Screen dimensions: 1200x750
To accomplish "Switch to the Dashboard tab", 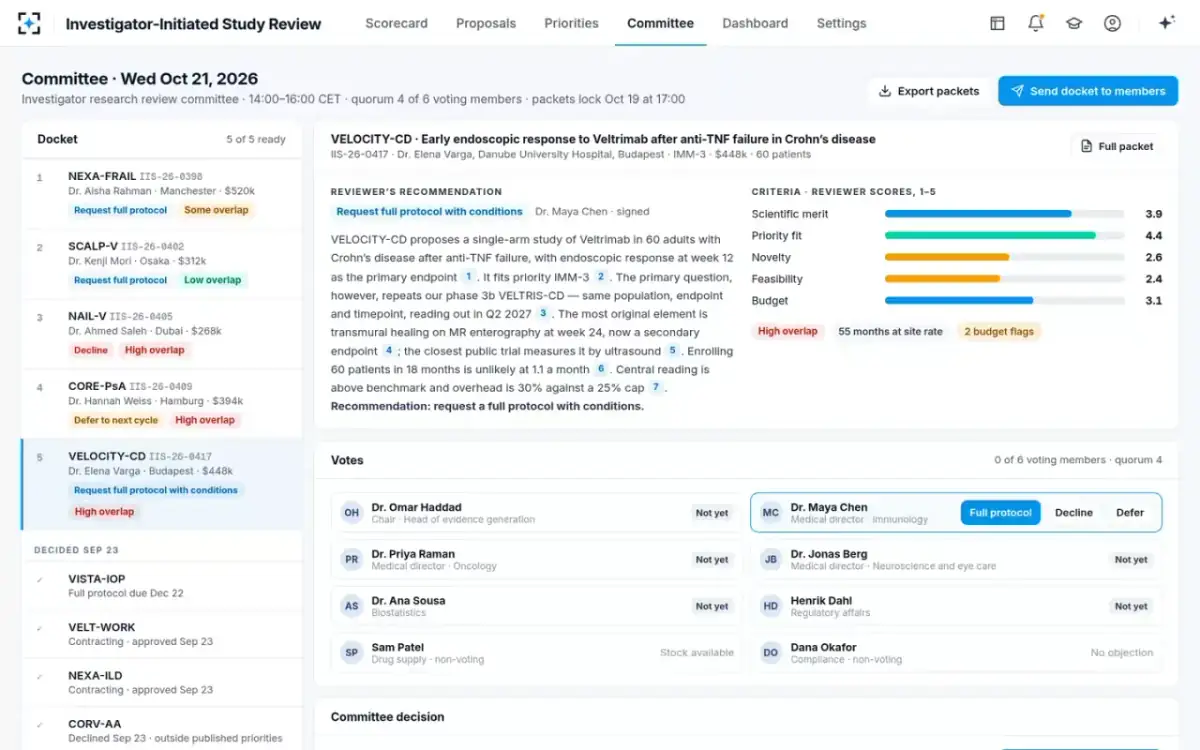I will (755, 23).
